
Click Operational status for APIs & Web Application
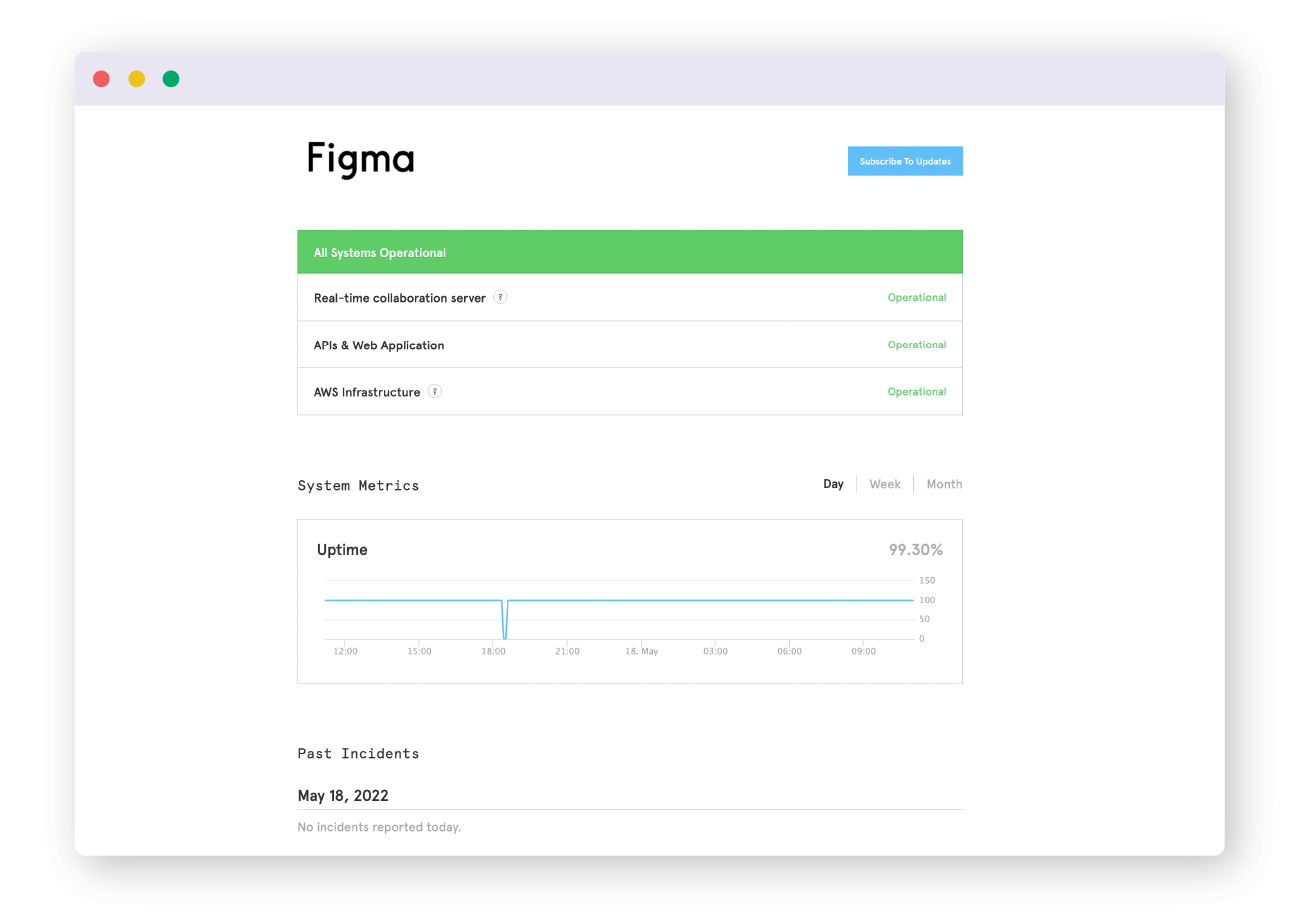coord(917,344)
